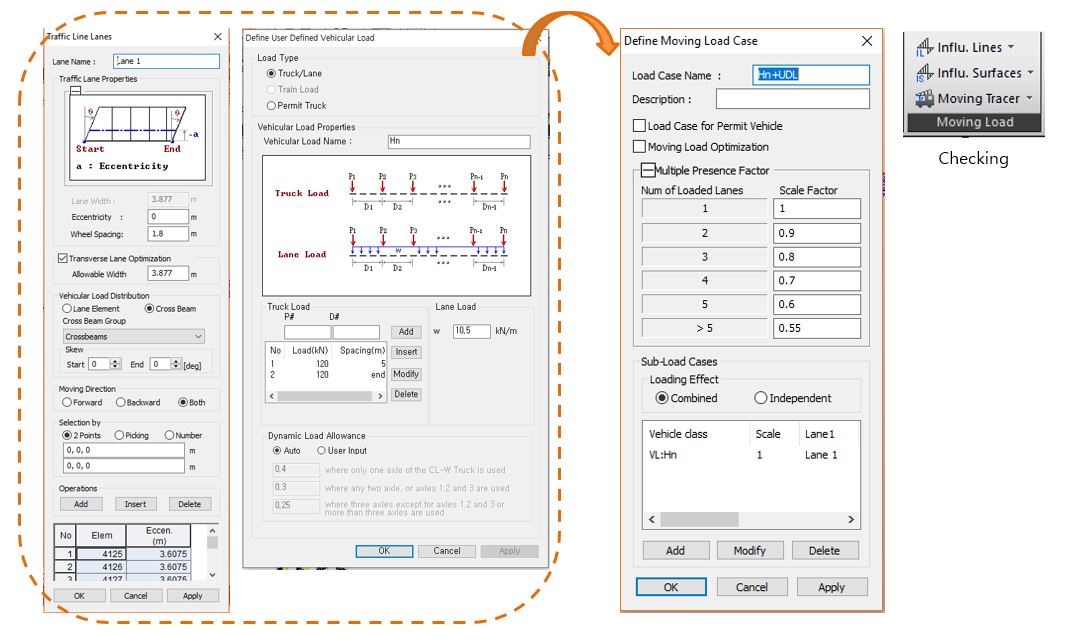Viewport: 1080px width, 642px height.
Task: Close the Traffic Line Lanes dialog
Action: tap(218, 37)
